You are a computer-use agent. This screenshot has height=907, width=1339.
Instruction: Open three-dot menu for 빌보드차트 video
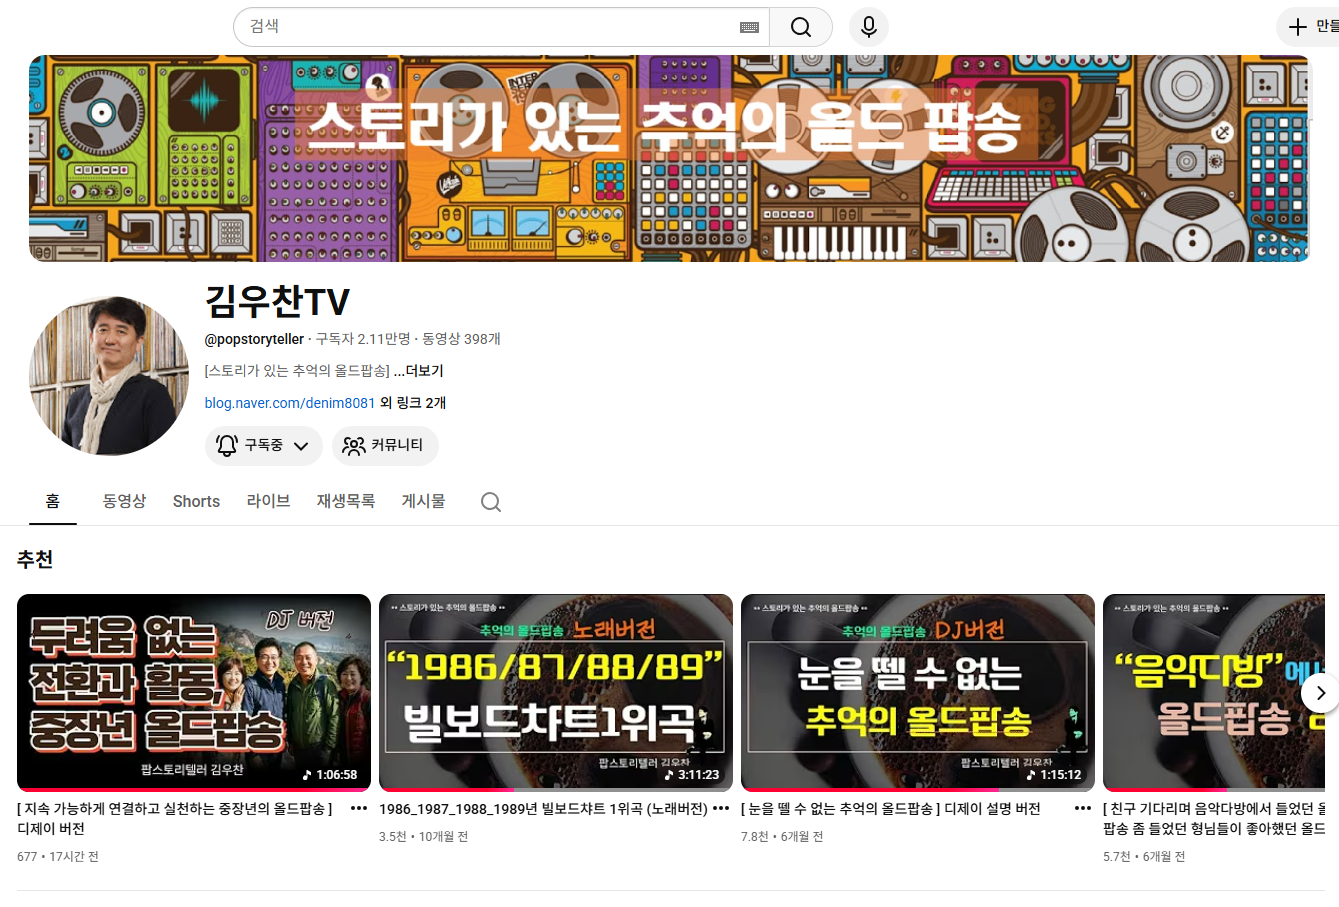point(721,809)
